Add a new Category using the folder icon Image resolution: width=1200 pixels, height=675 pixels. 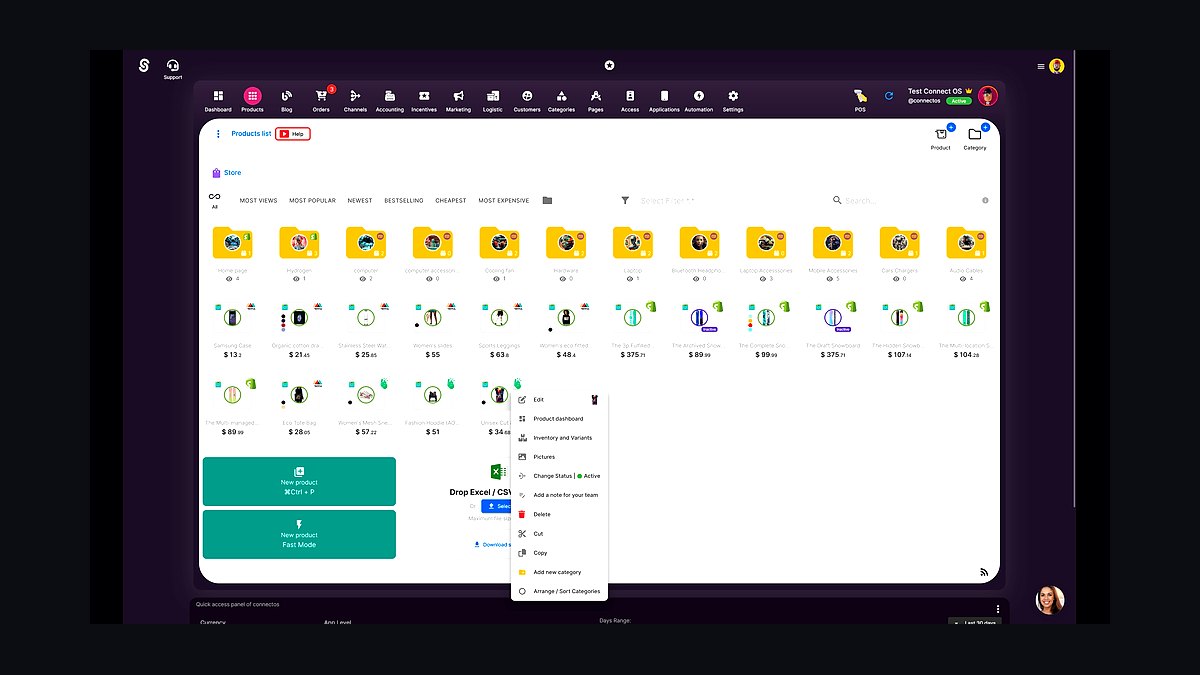pyautogui.click(x=975, y=135)
